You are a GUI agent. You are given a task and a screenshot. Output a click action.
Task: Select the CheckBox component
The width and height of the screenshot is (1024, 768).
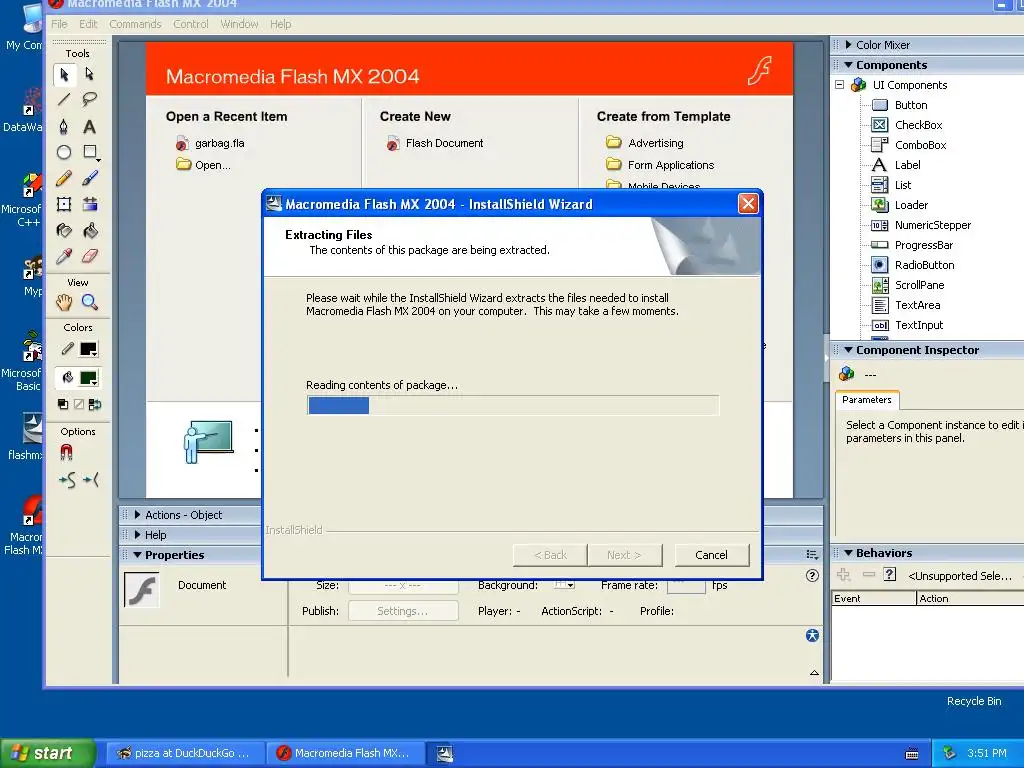(x=908, y=125)
